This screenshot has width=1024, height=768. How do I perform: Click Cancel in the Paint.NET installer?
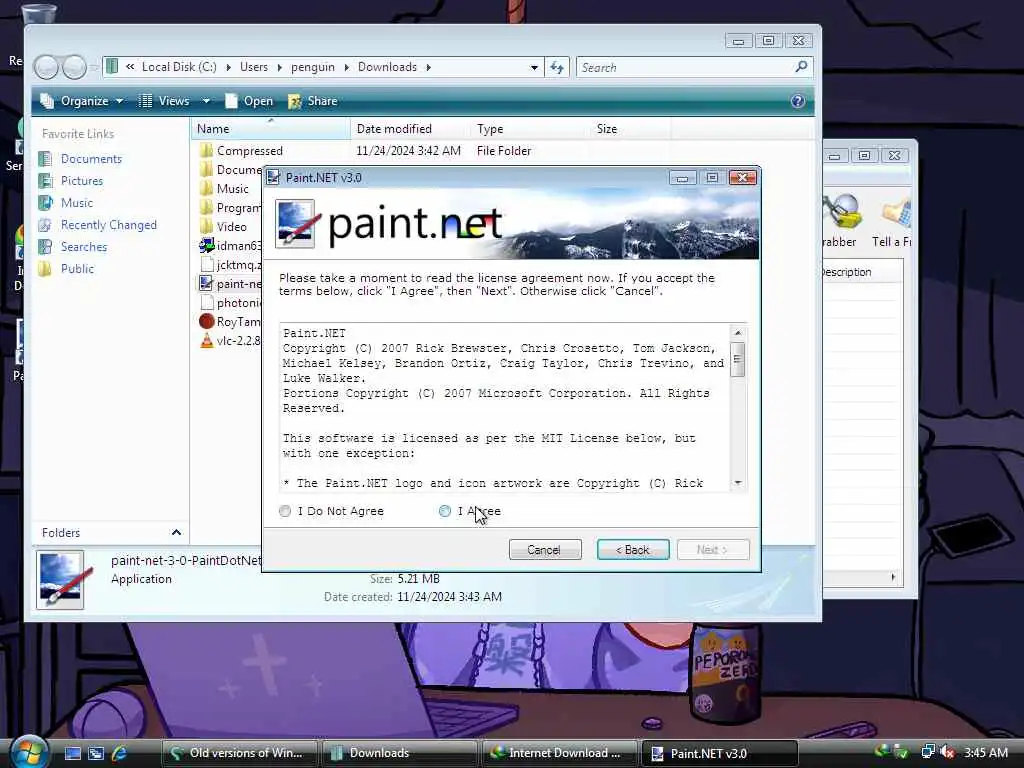[x=545, y=550]
